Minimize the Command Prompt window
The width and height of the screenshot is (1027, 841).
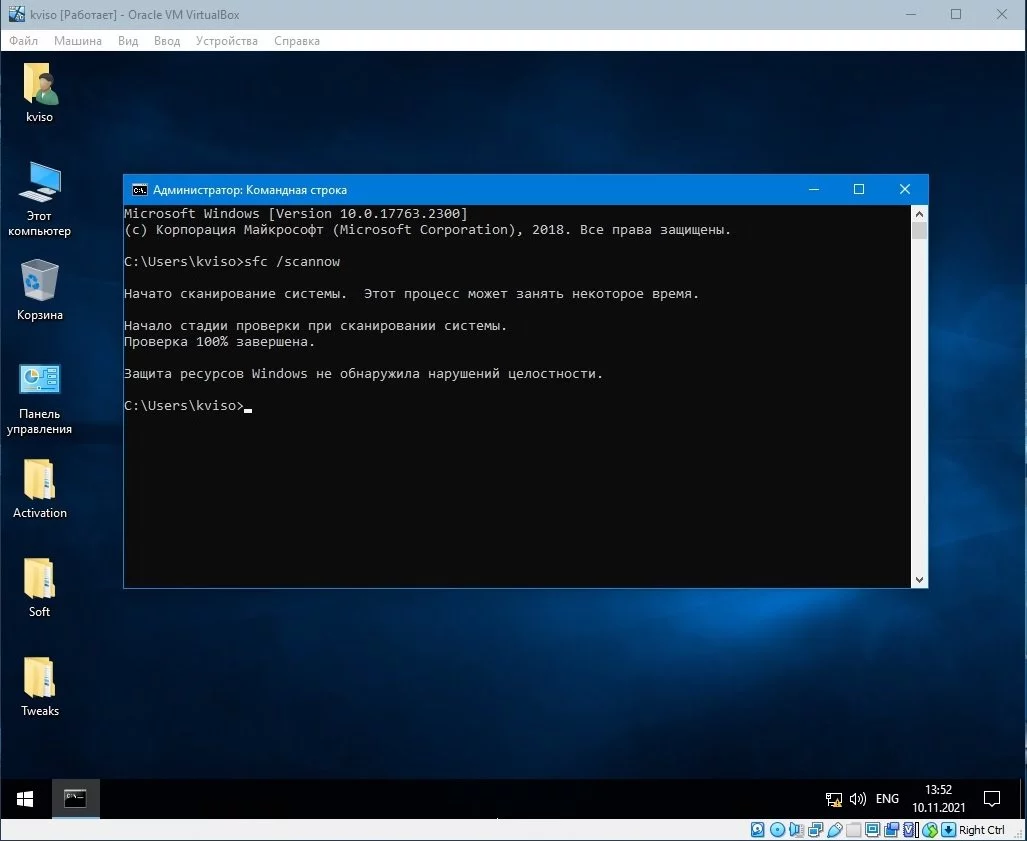pyautogui.click(x=814, y=189)
